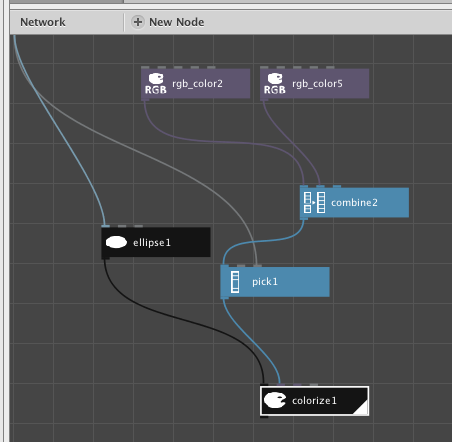452x442 pixels.
Task: Click the colorize icon on colorize1
Action: pyautogui.click(x=275, y=400)
